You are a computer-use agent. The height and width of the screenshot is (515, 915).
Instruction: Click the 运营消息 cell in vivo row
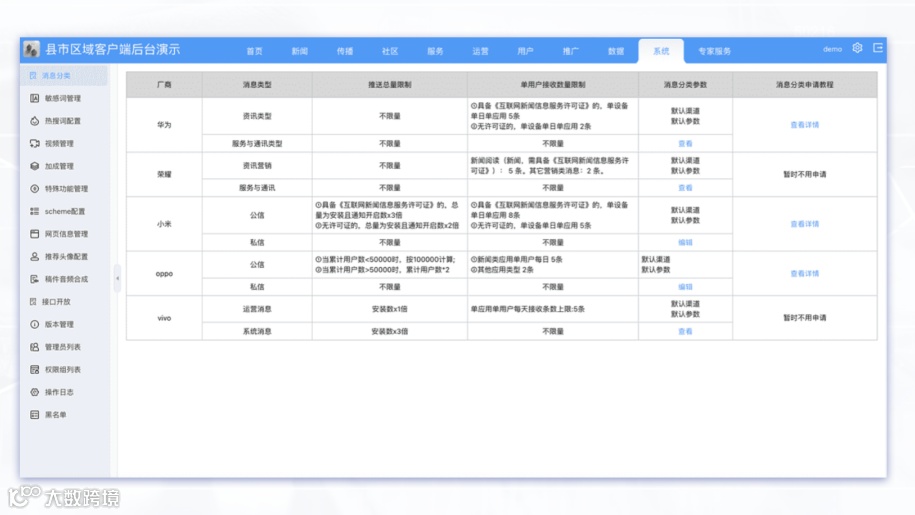pos(257,309)
